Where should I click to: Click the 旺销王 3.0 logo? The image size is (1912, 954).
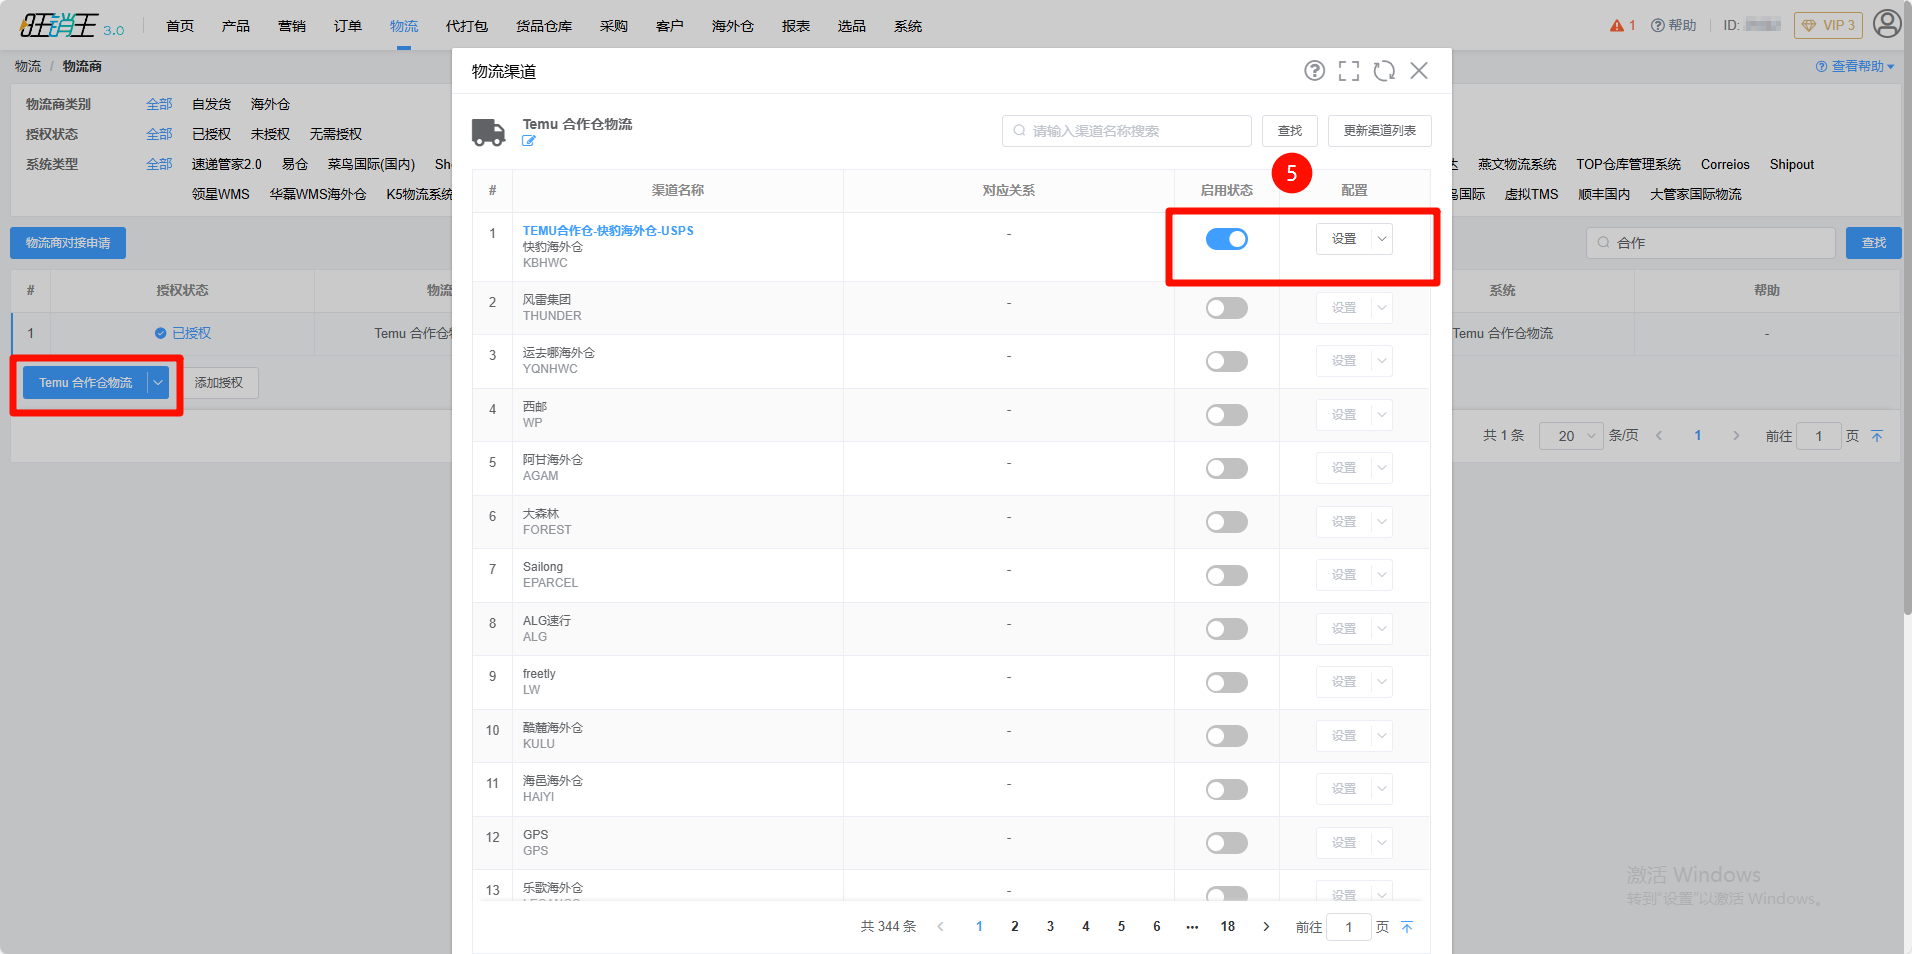[x=72, y=25]
